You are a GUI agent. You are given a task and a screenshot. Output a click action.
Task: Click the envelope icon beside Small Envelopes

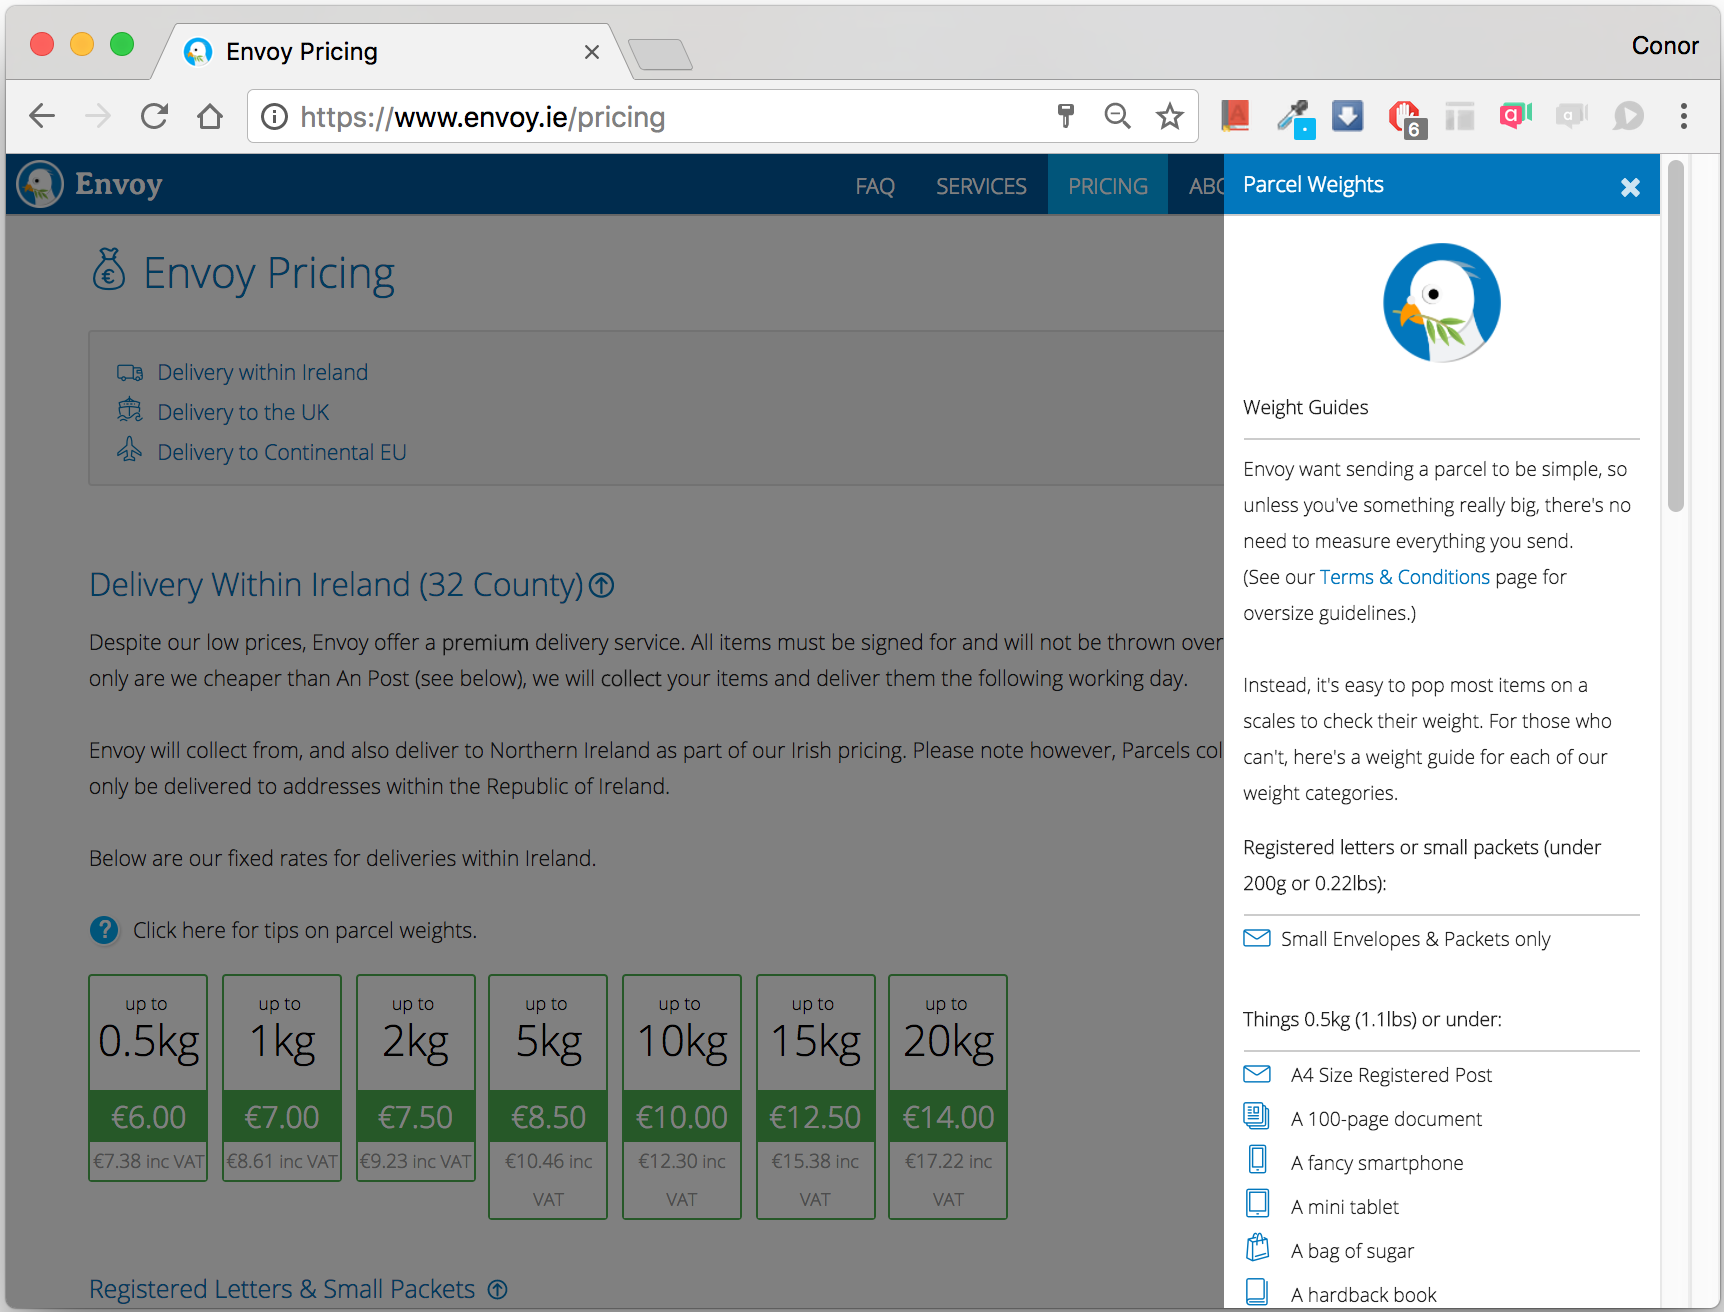click(1256, 938)
